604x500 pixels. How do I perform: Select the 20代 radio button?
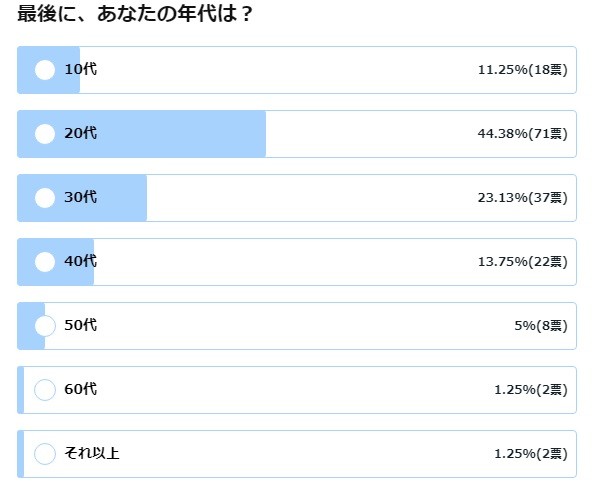coord(45,134)
